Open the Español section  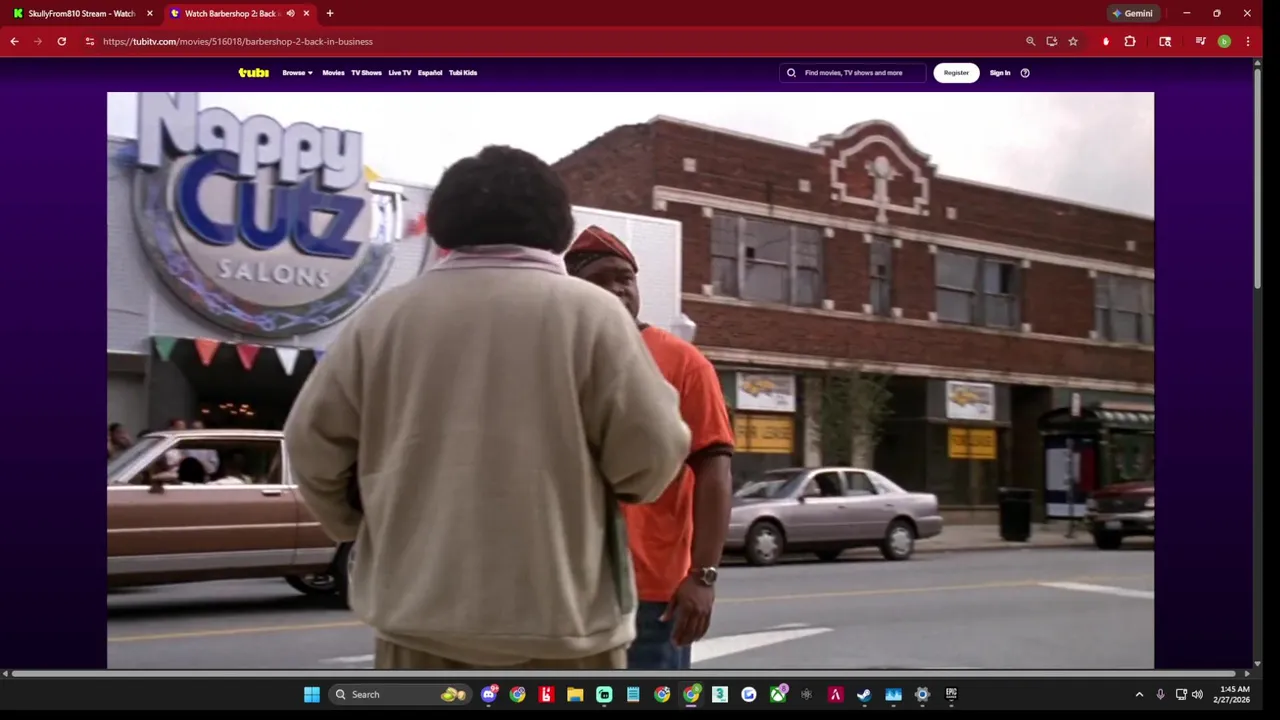[430, 73]
